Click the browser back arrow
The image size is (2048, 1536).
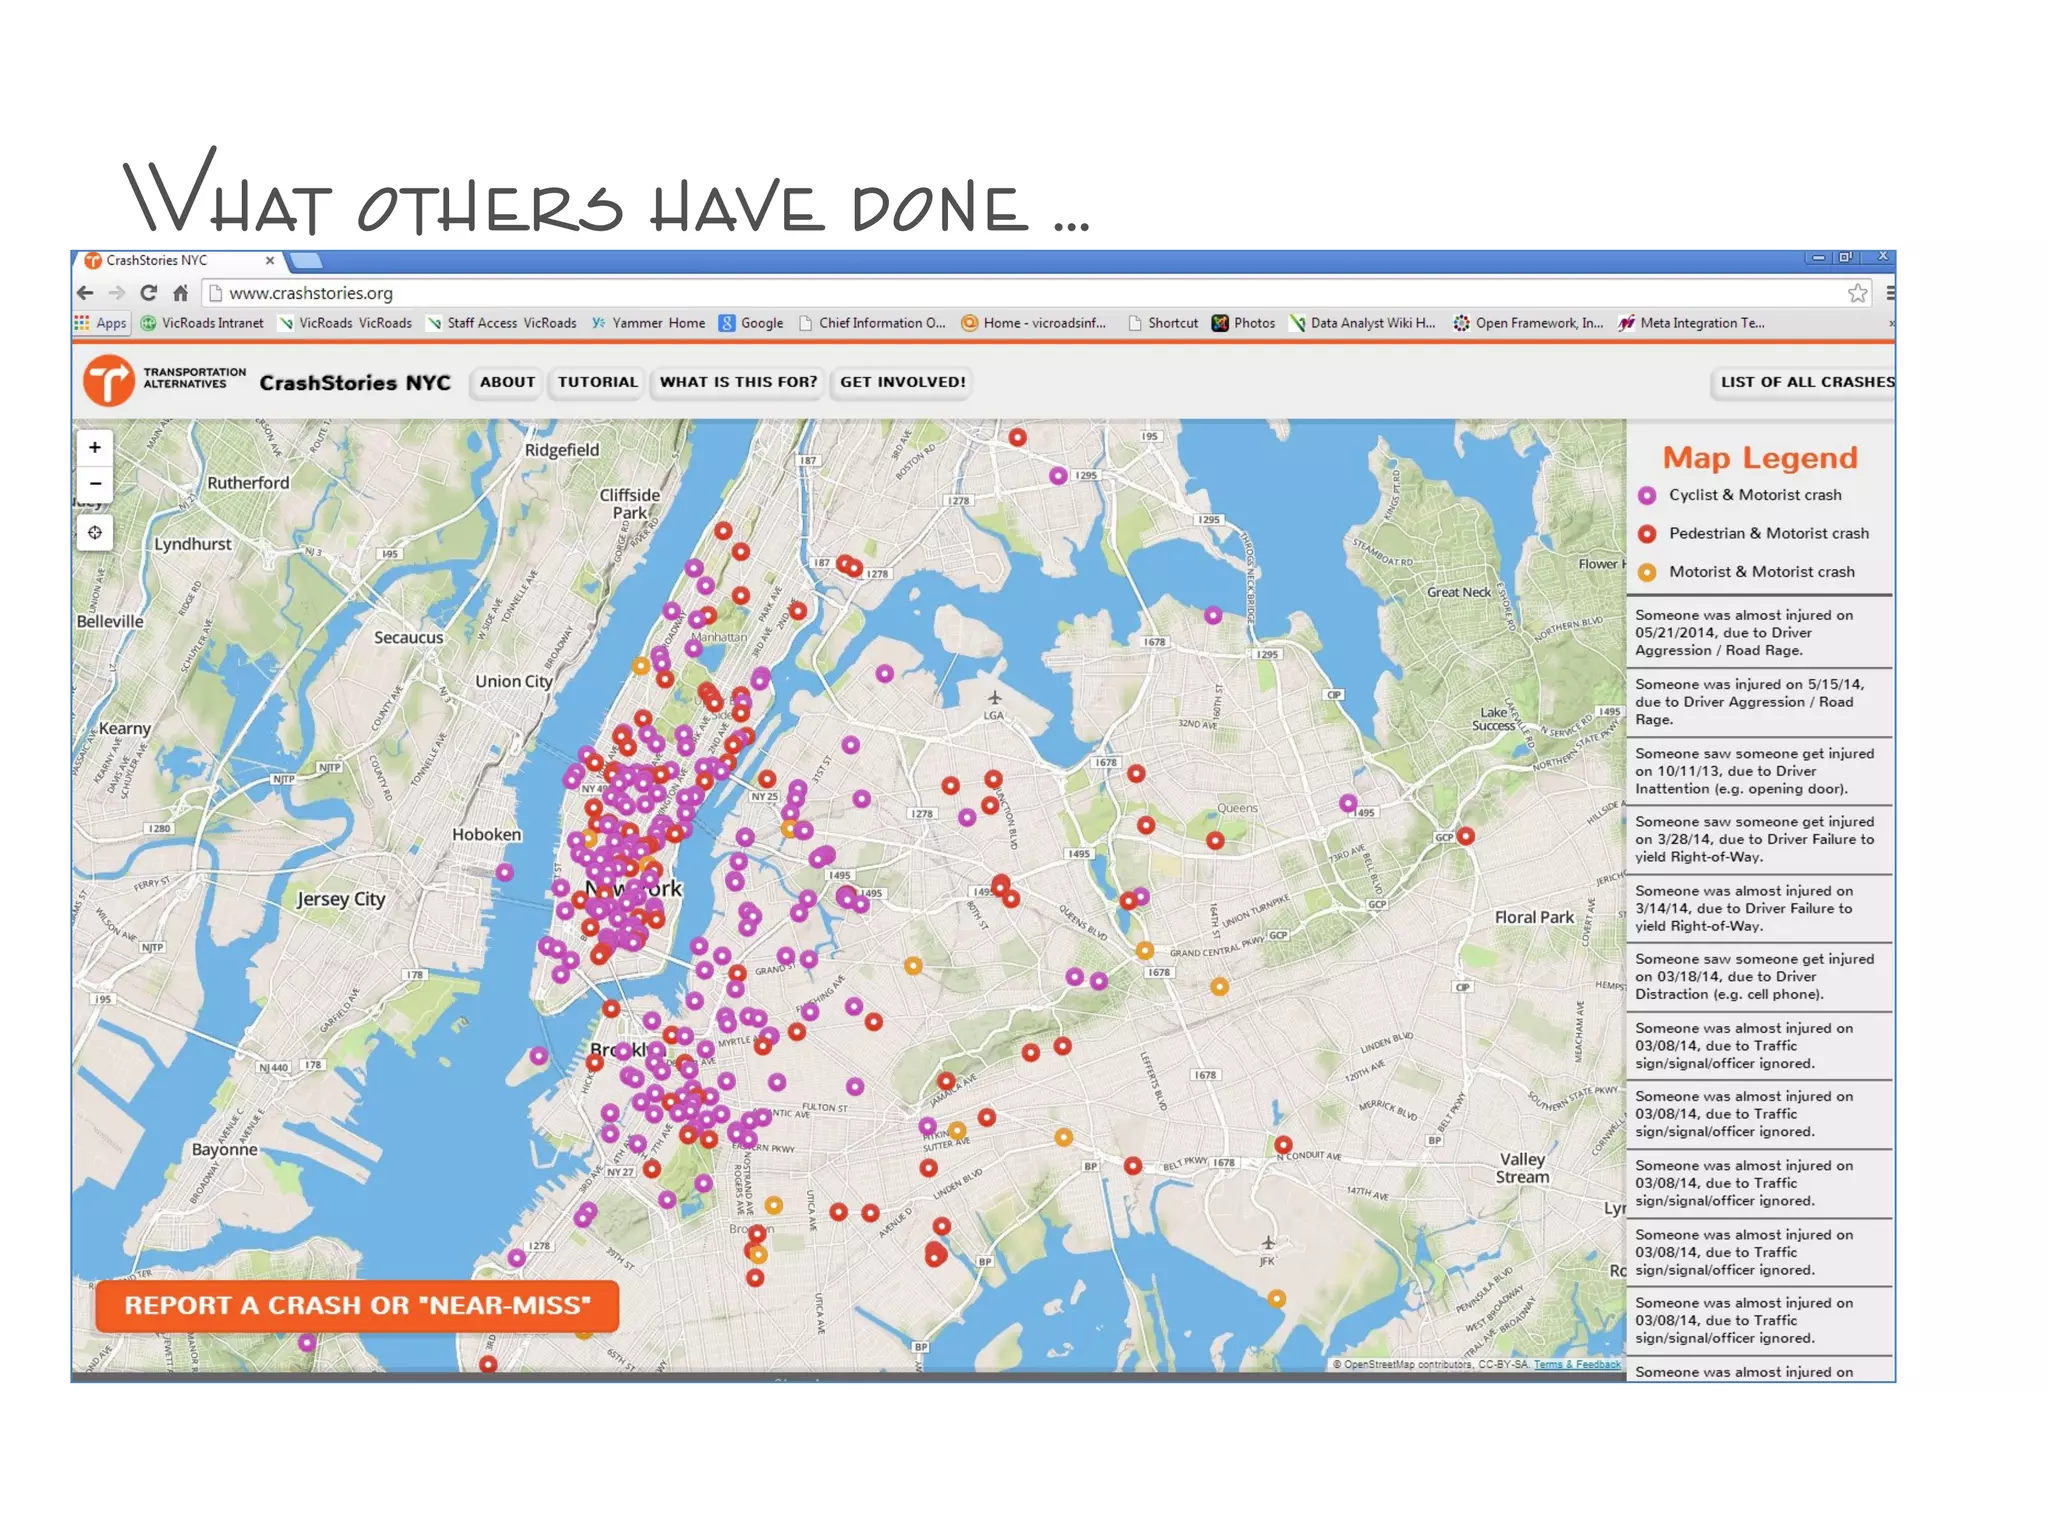(86, 293)
